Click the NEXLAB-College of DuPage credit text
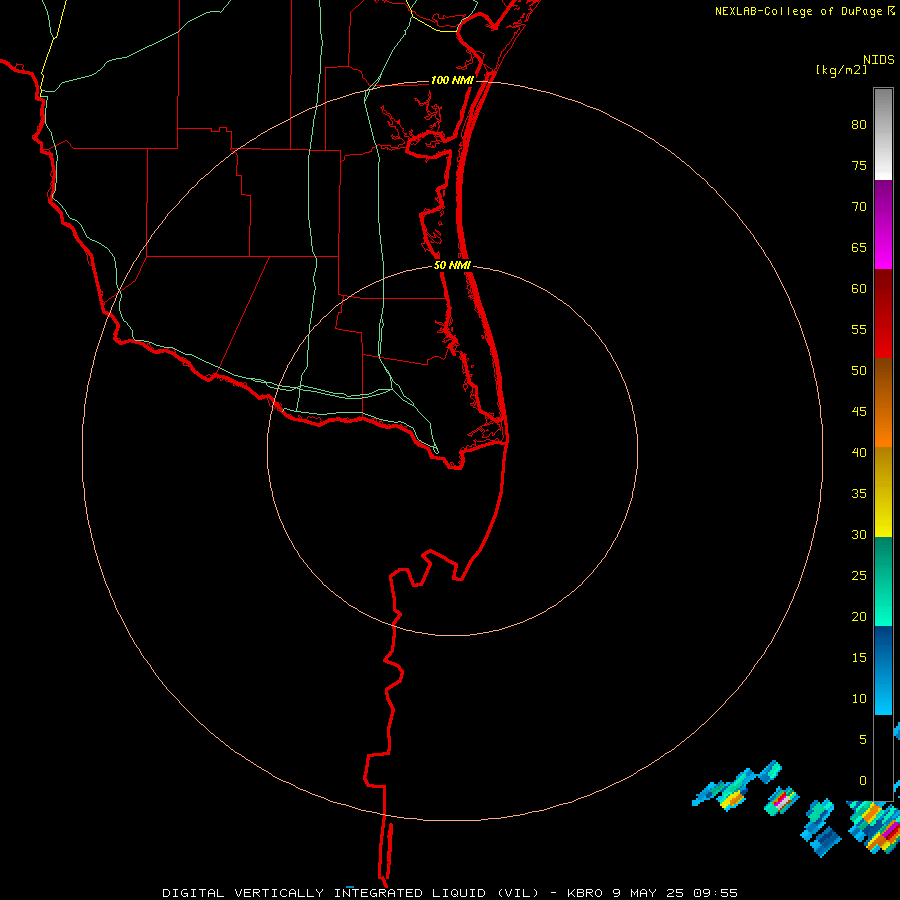 coord(799,11)
